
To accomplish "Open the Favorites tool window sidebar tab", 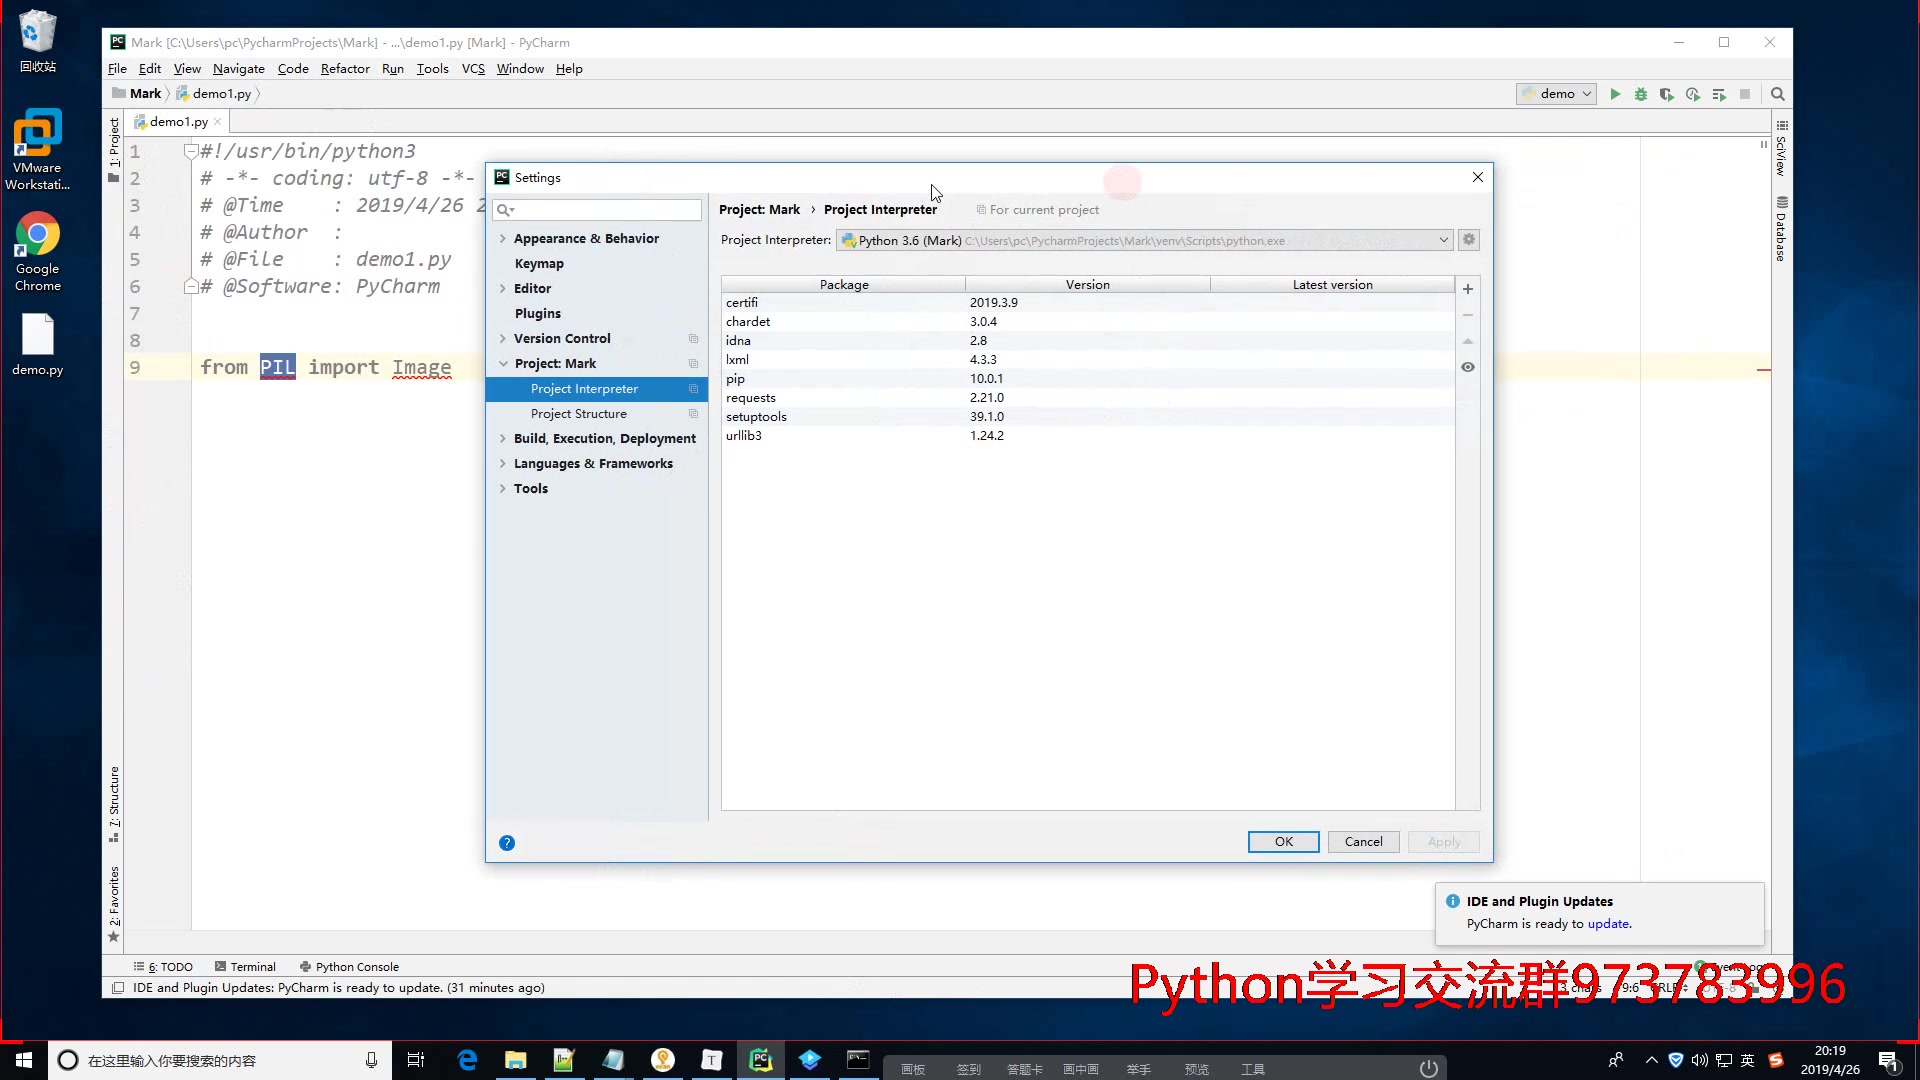I will [x=114, y=904].
